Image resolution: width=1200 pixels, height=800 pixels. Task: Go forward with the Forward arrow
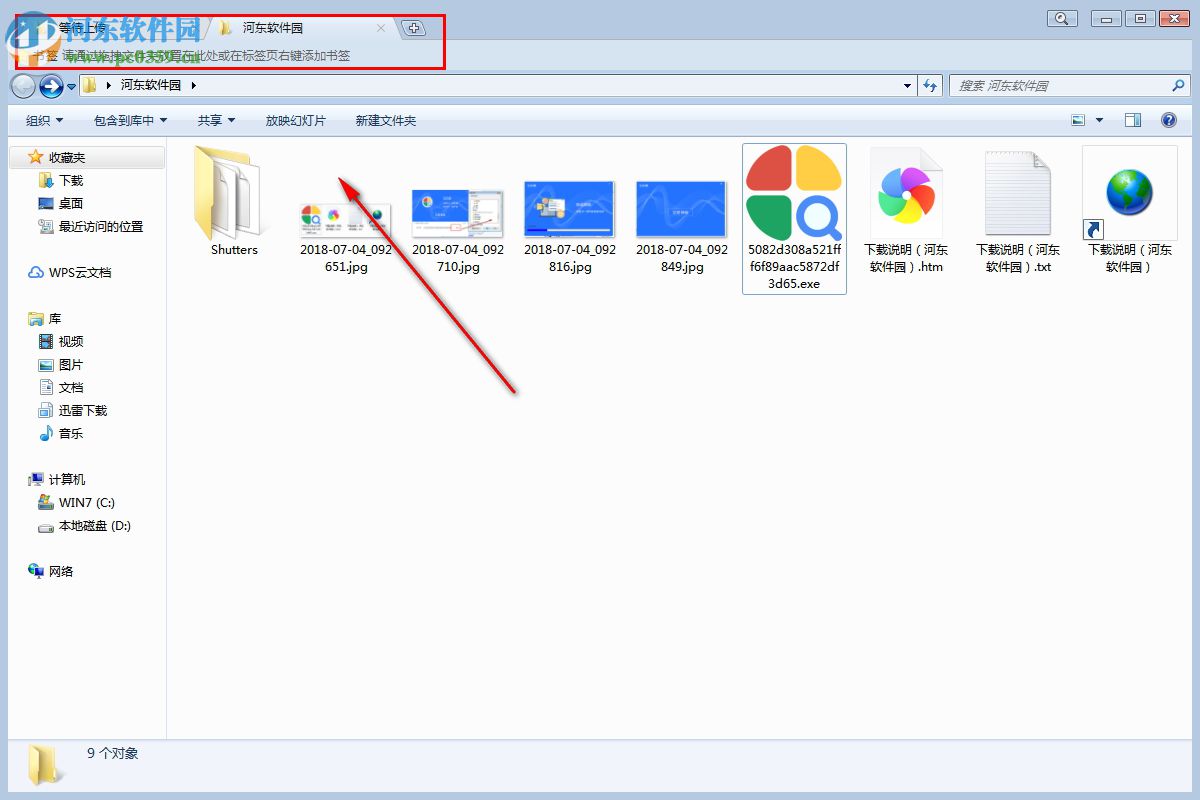[51, 86]
